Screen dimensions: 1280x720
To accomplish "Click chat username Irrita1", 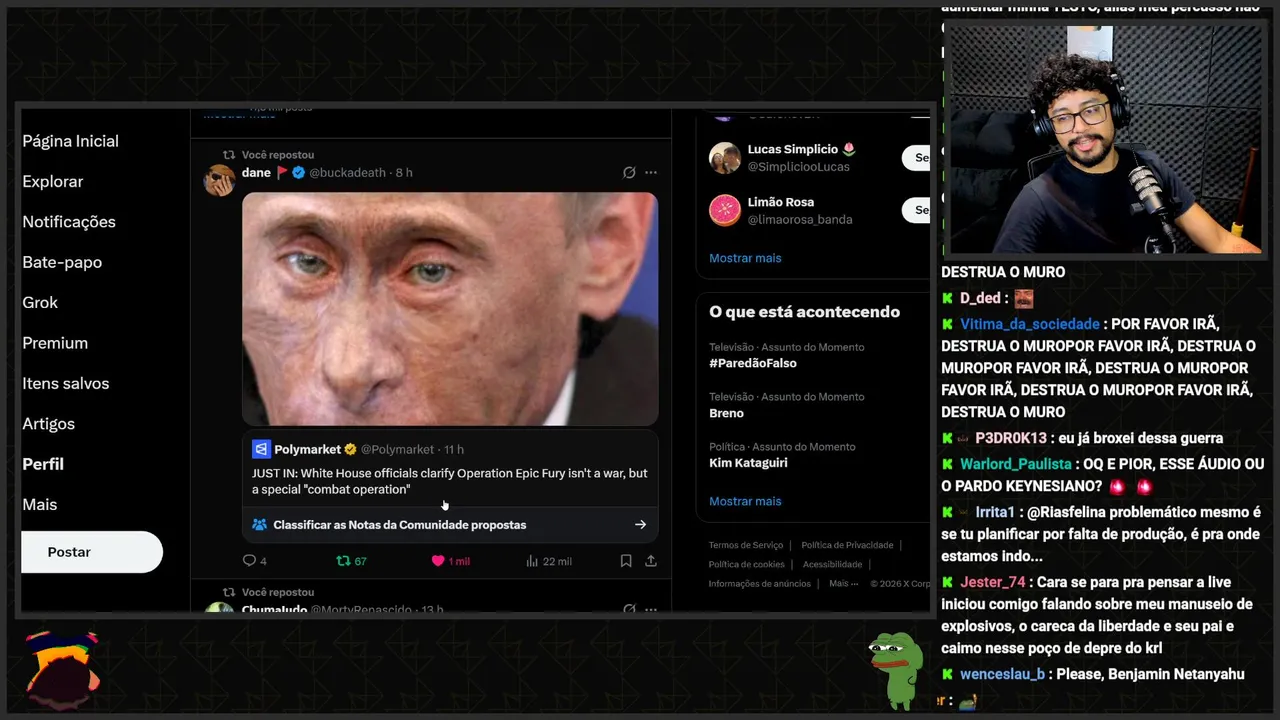I will pyautogui.click(x=995, y=512).
